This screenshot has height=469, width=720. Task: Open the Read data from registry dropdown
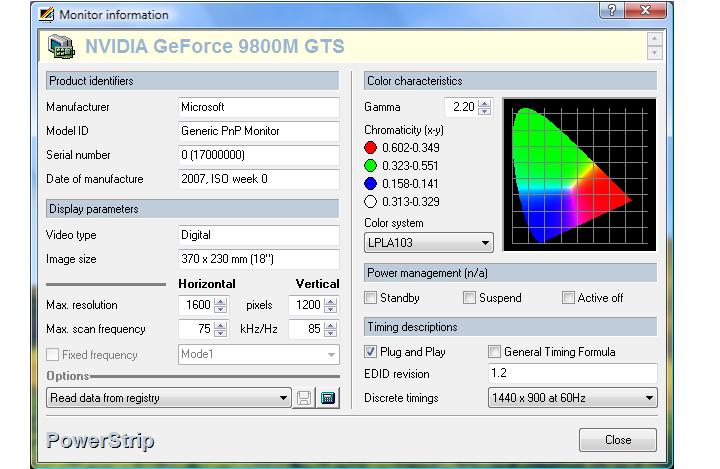point(169,398)
